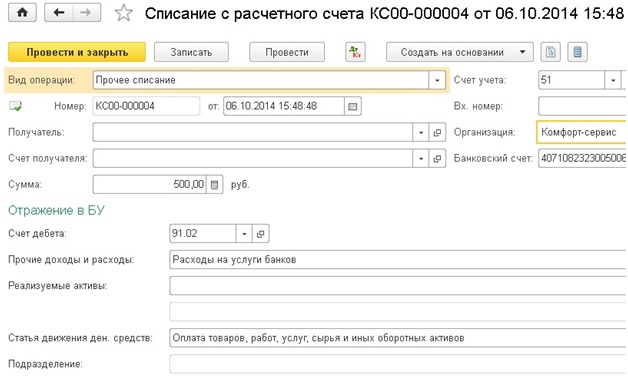Image resolution: width=628 pixels, height=387 pixels.
Task: Click the empty Получатель input field
Action: [x=253, y=132]
